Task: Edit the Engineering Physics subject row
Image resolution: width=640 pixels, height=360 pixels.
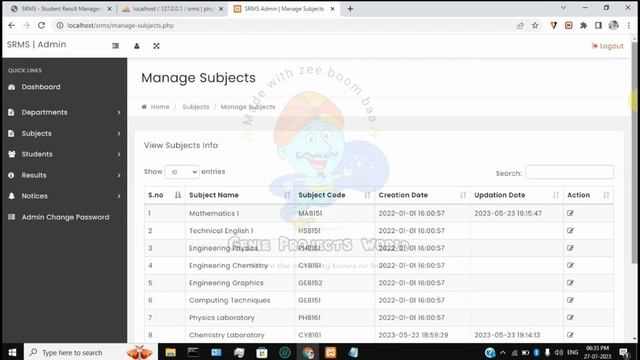Action: [570, 248]
